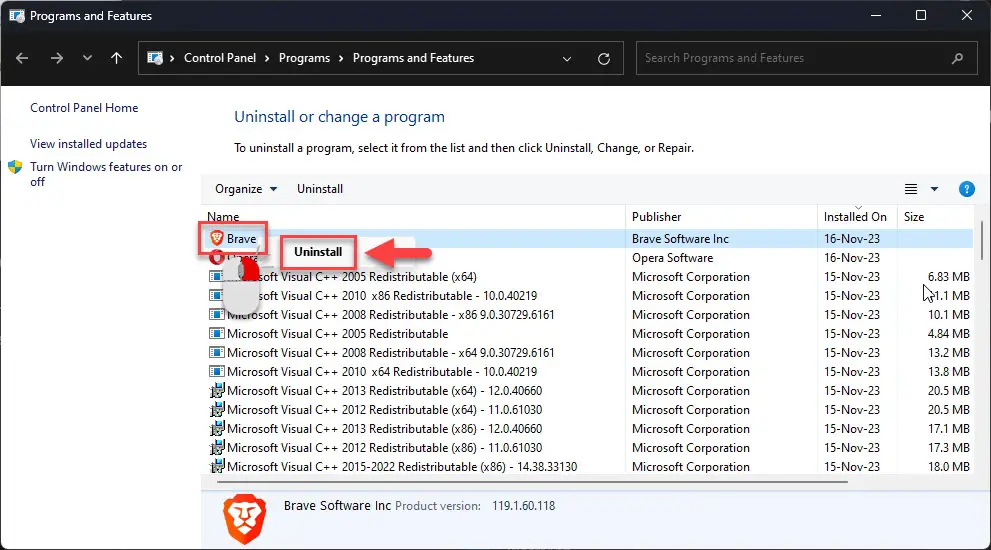Click the vertical list scrollbar
The height and width of the screenshot is (550, 991).
tap(982, 240)
